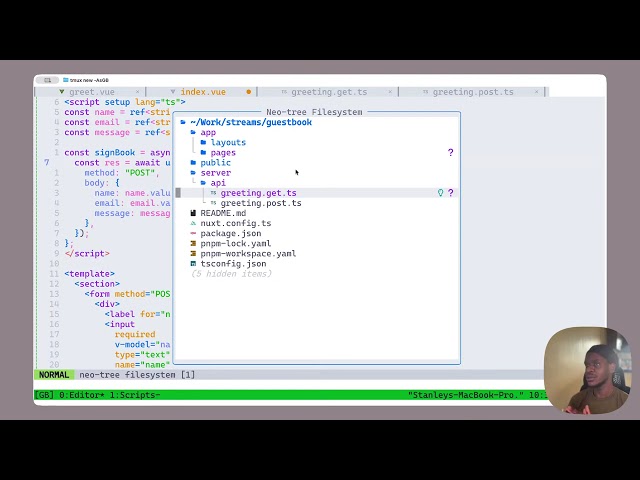Click the README.md file icon
The width and height of the screenshot is (640, 480).
pos(193,213)
